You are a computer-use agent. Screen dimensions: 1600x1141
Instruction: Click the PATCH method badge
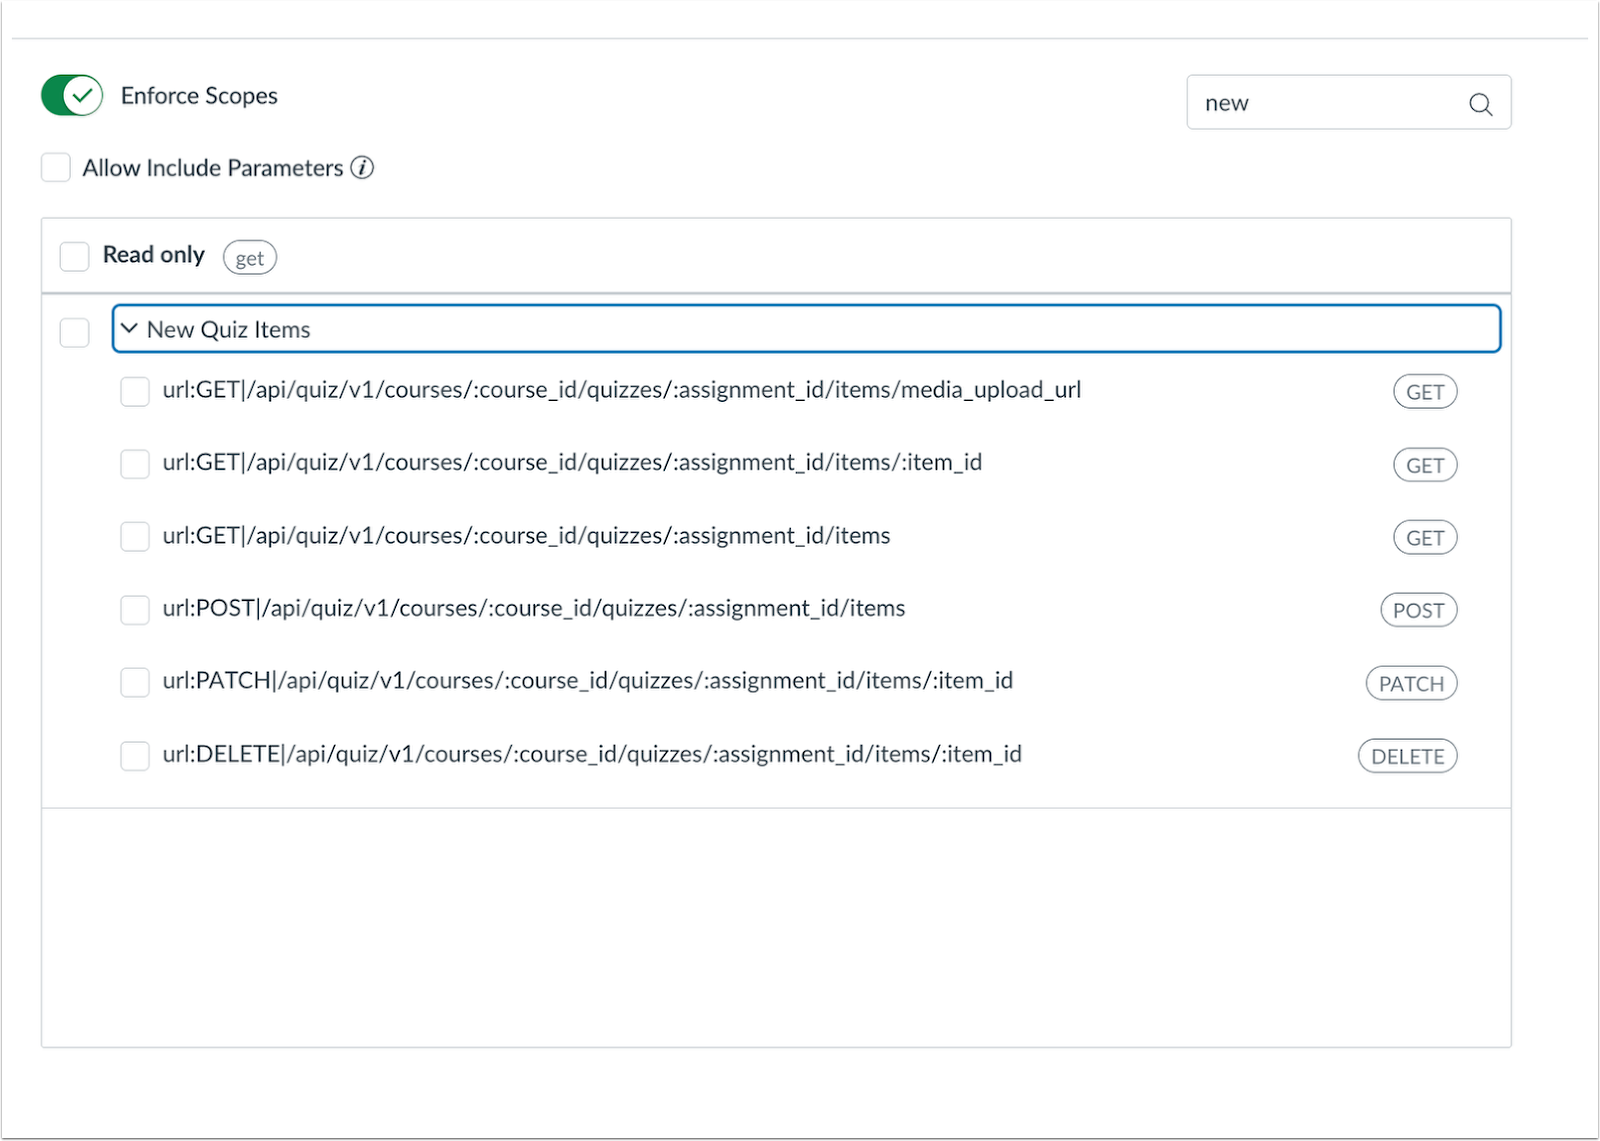(1412, 683)
